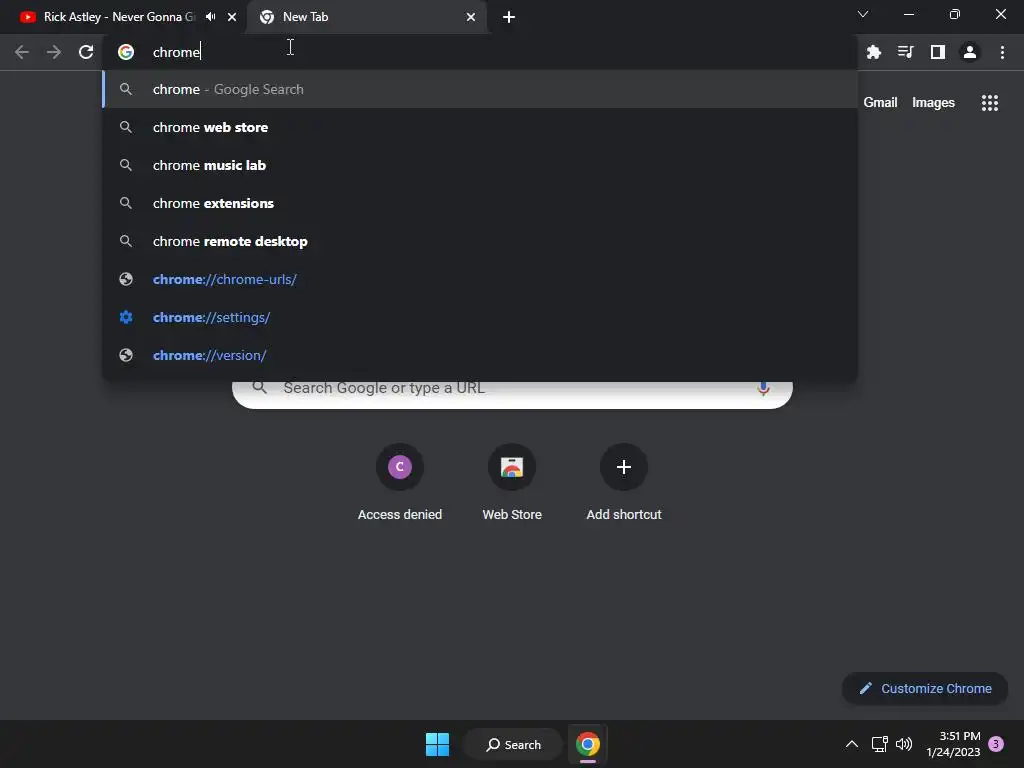1024x768 pixels.
Task: Select the New Tab tab
Action: (x=367, y=17)
